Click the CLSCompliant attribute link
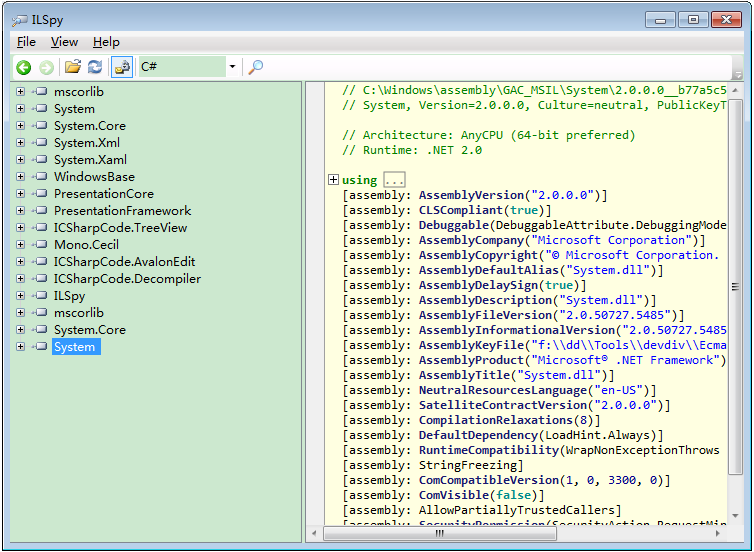Image resolution: width=754 pixels, height=552 pixels. point(460,210)
